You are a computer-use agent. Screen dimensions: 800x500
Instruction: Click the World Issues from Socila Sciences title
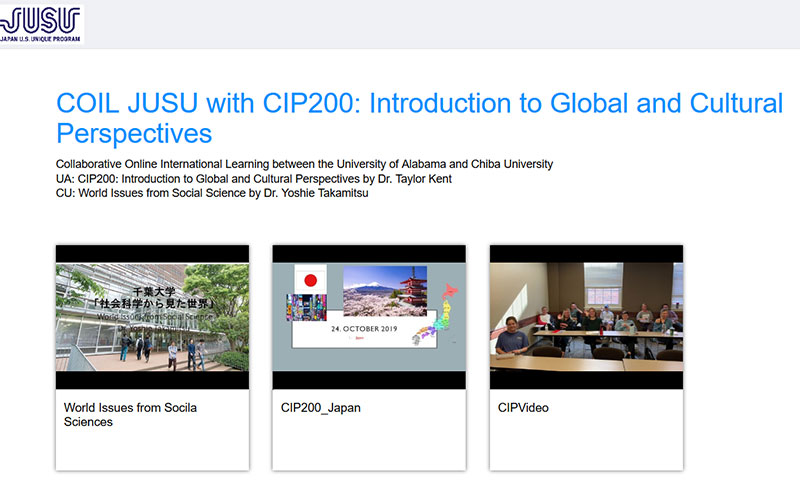point(130,415)
